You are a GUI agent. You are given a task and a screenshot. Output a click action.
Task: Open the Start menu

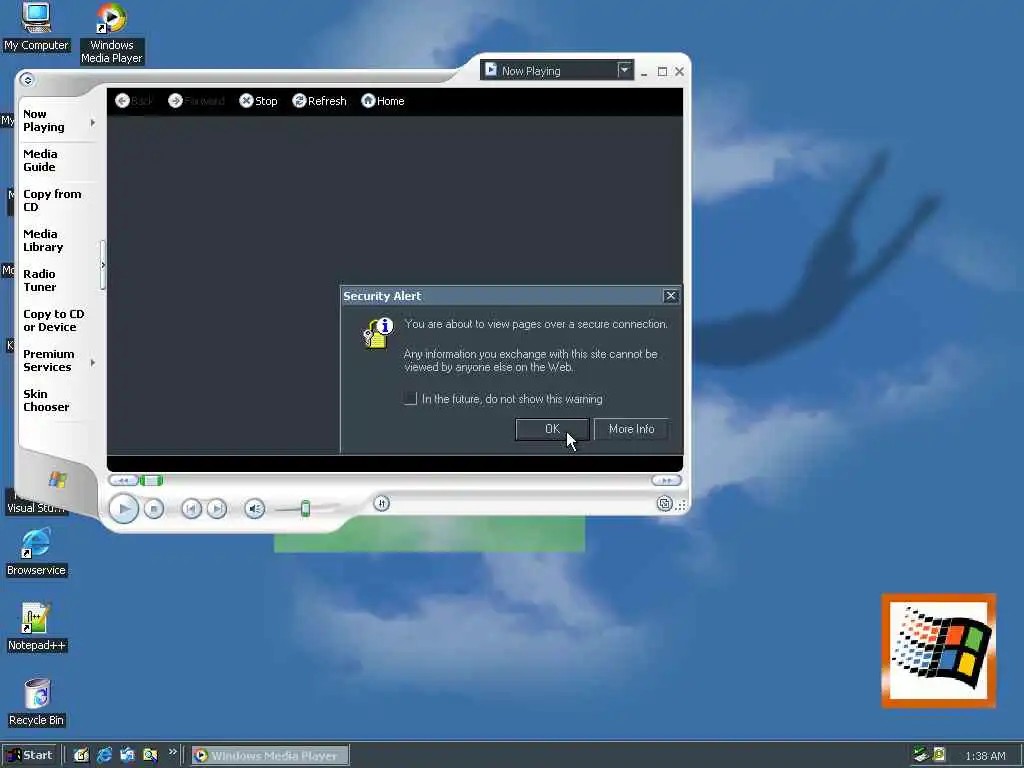(x=30, y=755)
